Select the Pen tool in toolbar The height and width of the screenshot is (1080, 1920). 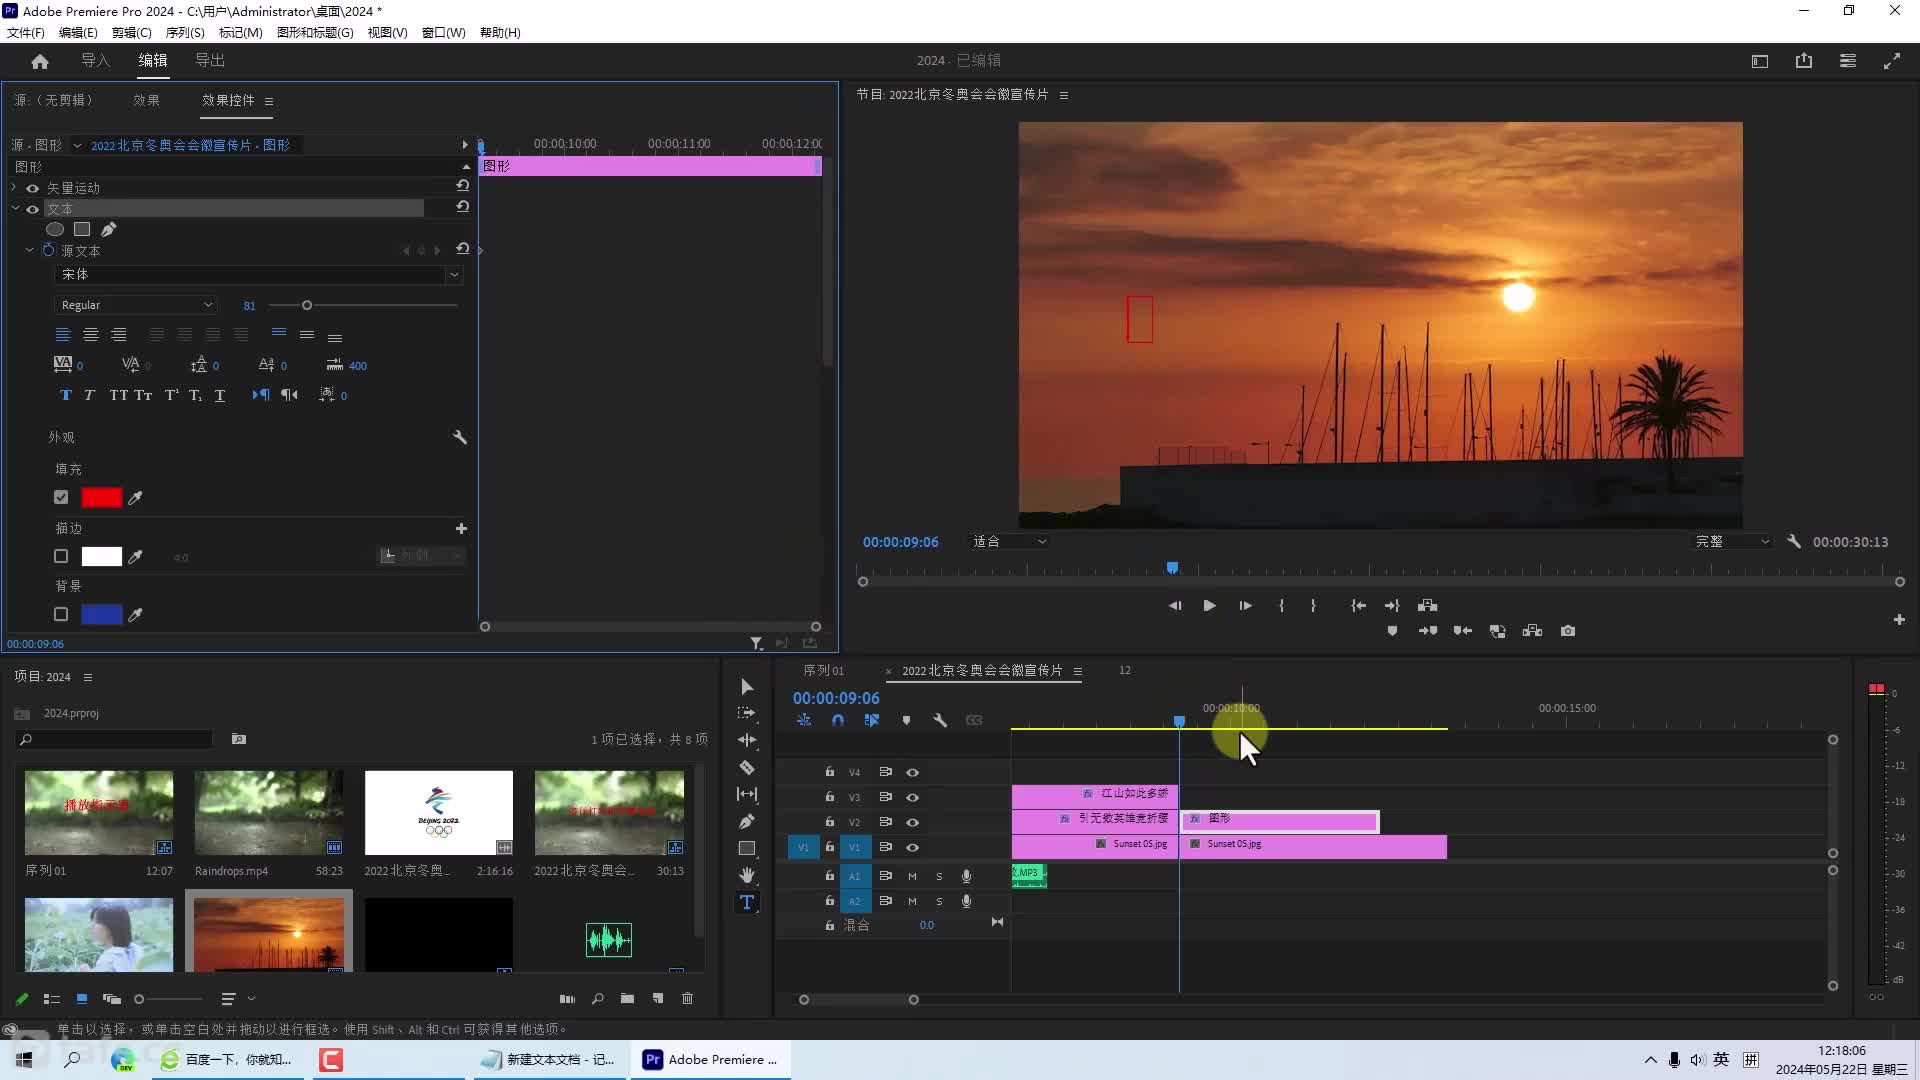point(747,821)
